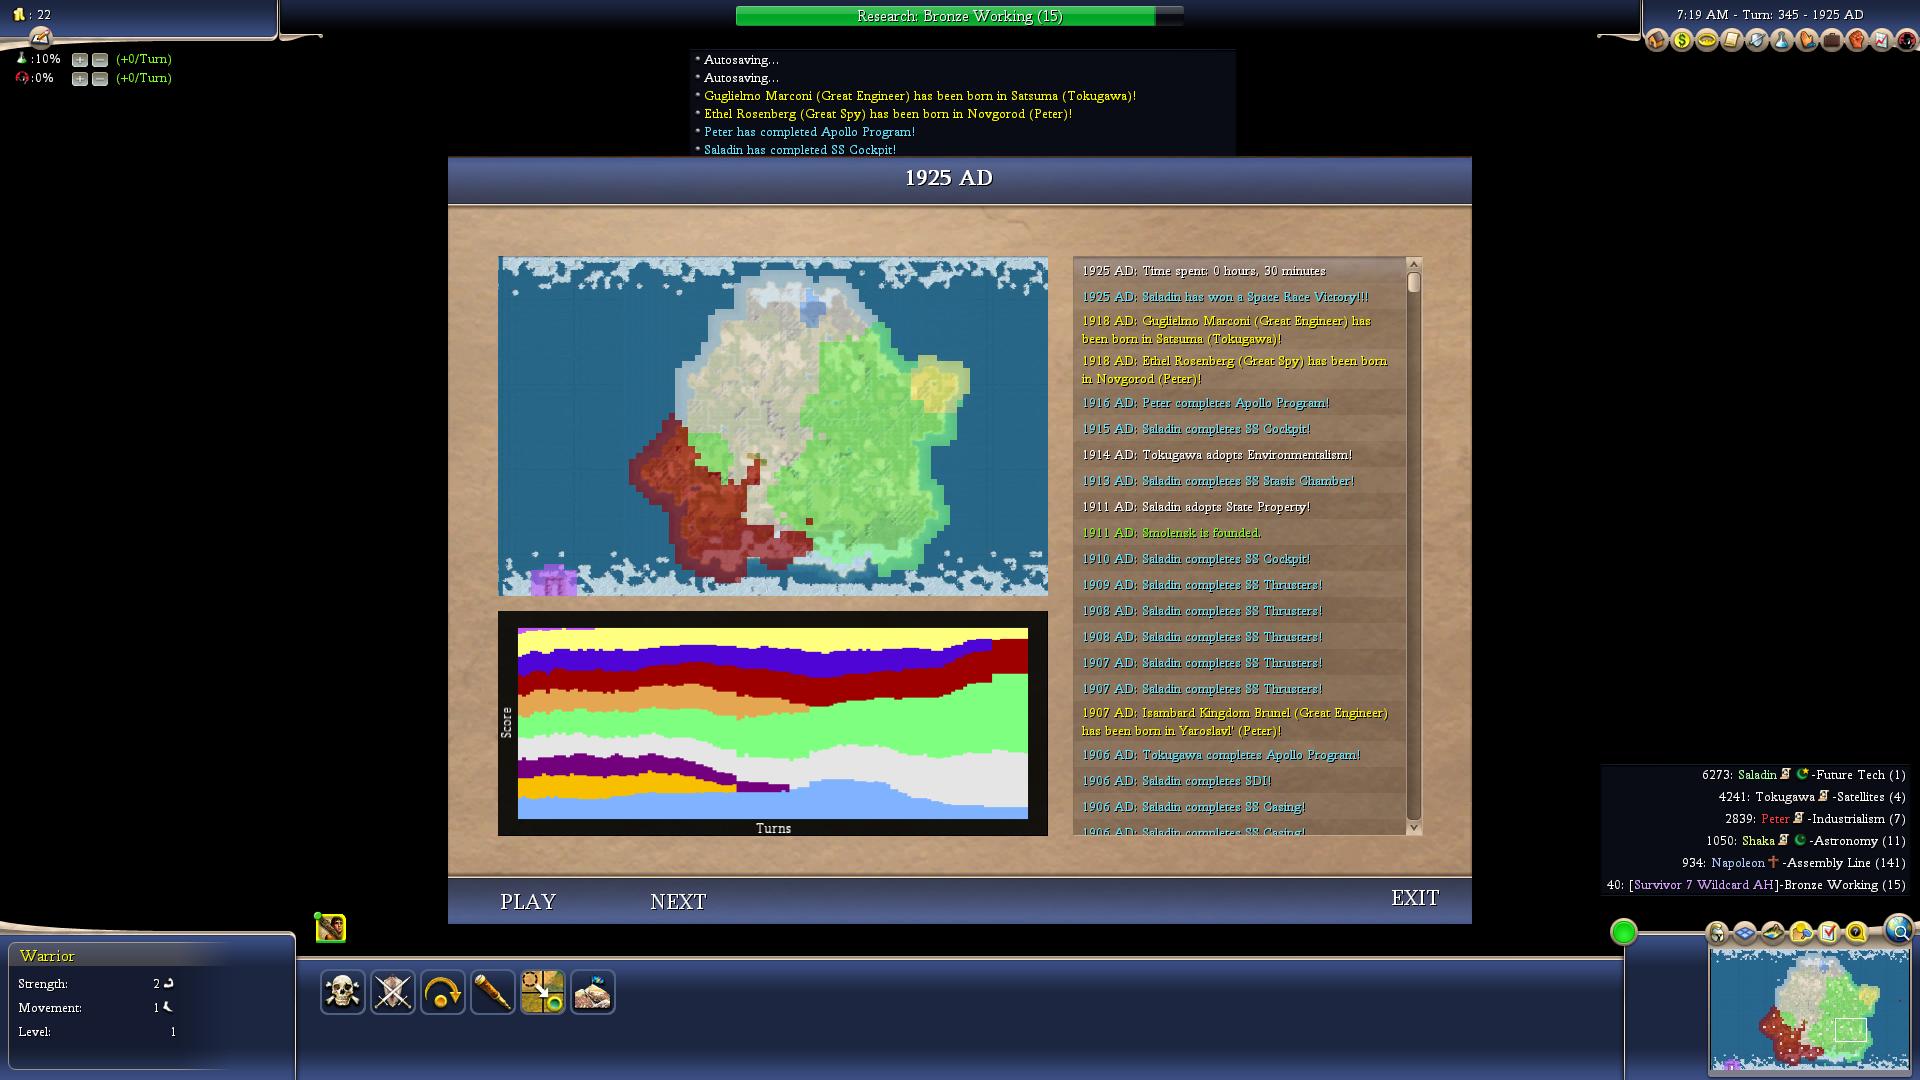Screen dimensions: 1920x1080
Task: Open the Religion Advisor praying hands icon
Action: click(x=1807, y=40)
